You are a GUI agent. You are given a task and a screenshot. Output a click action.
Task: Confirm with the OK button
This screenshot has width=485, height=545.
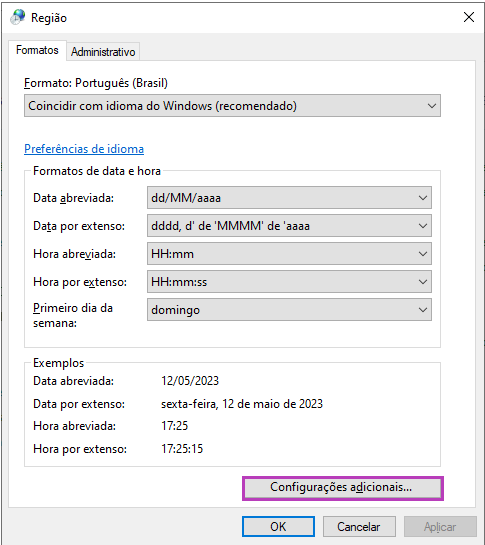[278, 526]
